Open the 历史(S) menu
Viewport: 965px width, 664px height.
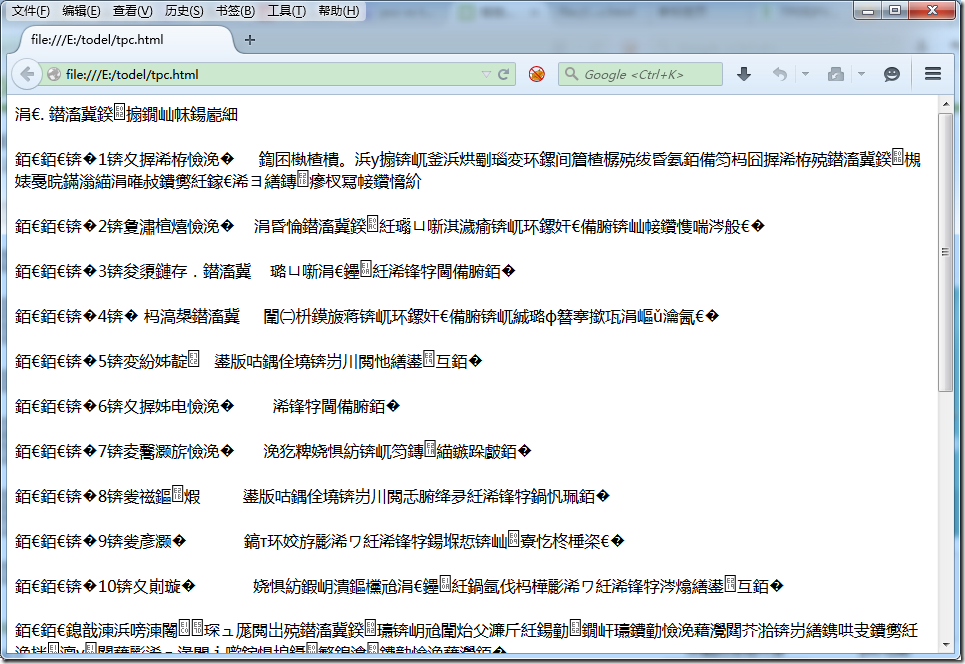184,11
